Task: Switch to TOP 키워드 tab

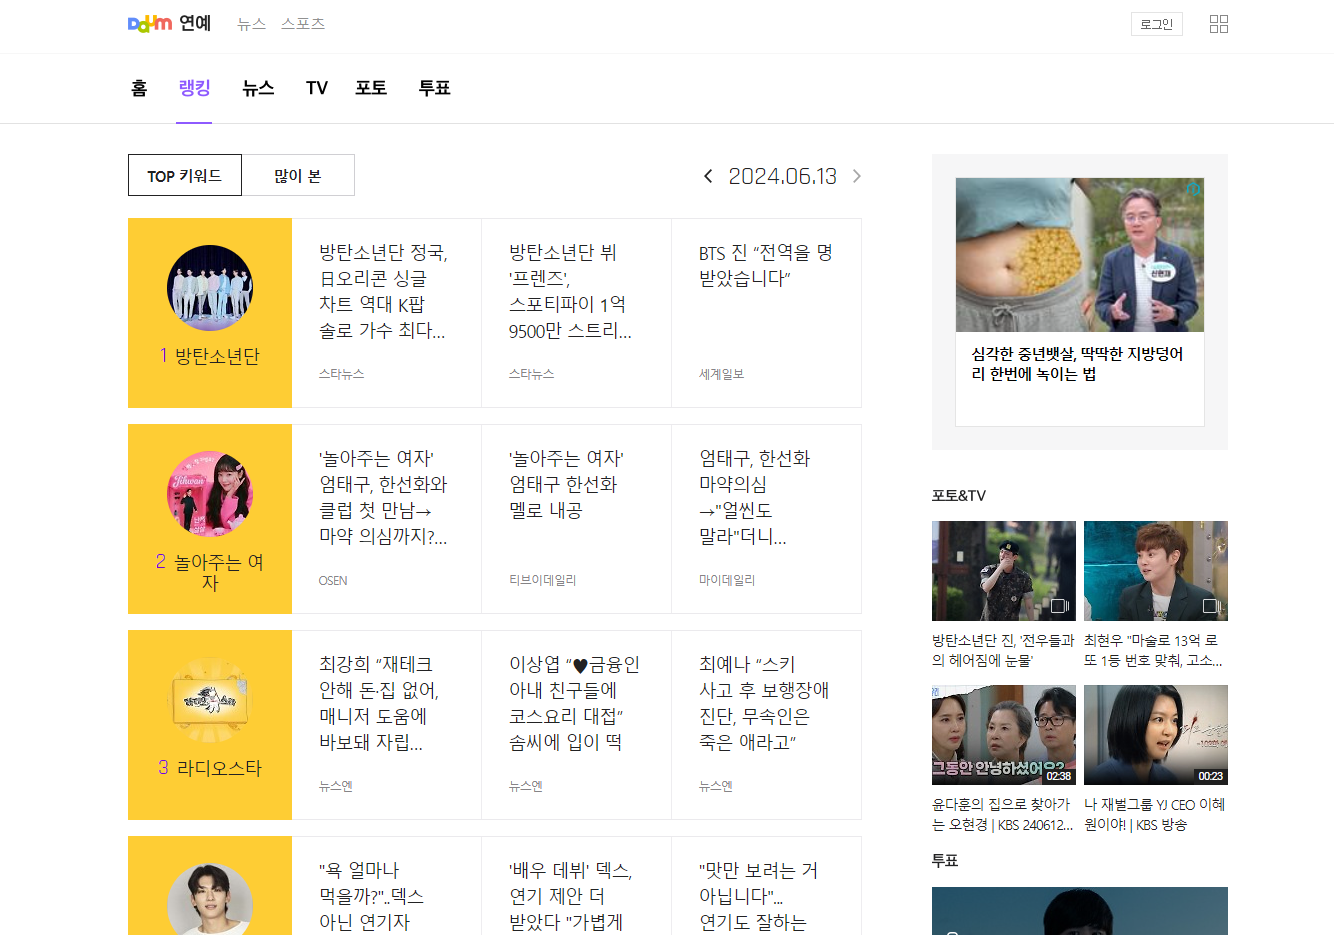Action: tap(185, 175)
